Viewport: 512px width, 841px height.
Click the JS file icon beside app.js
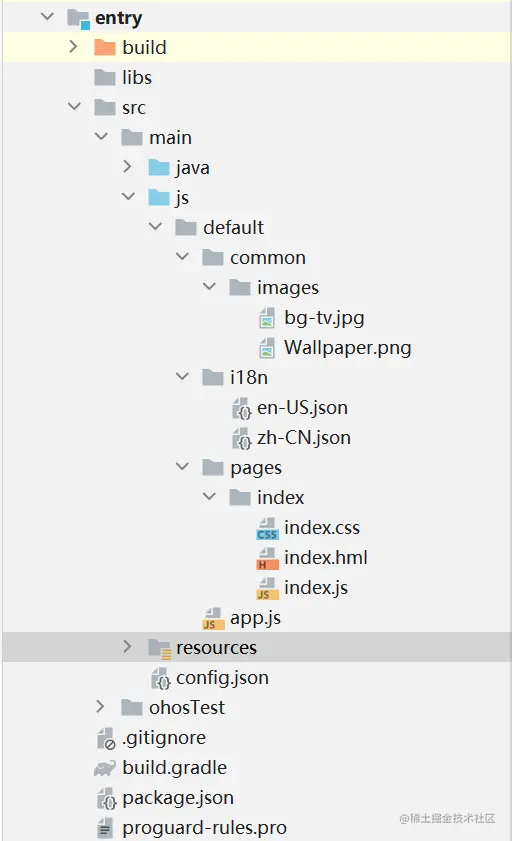coord(213,618)
